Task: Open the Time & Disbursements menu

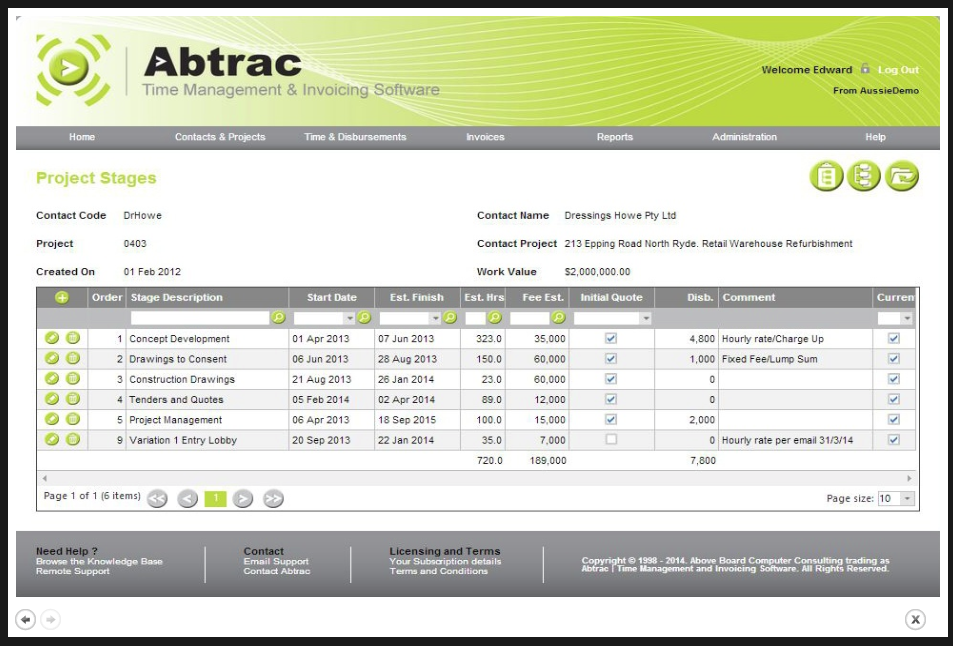Action: click(x=355, y=137)
